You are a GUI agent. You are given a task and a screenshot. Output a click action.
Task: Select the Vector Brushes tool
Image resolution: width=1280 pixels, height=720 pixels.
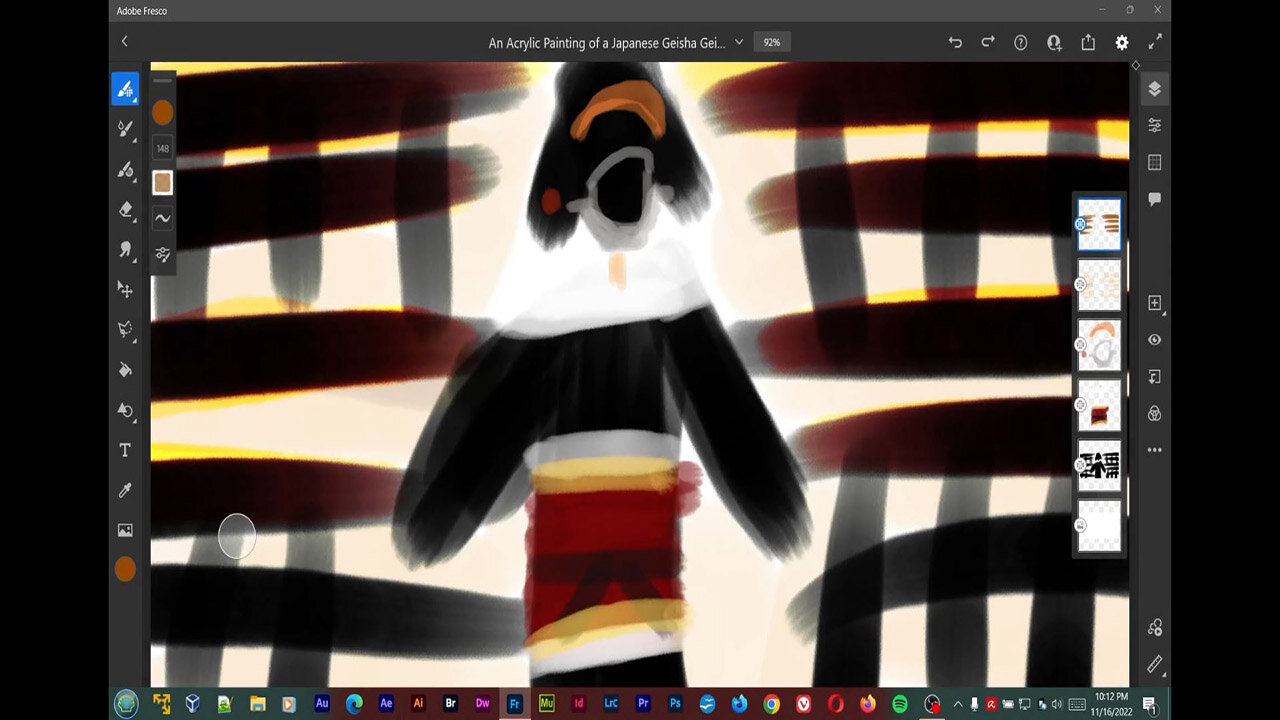click(x=125, y=169)
